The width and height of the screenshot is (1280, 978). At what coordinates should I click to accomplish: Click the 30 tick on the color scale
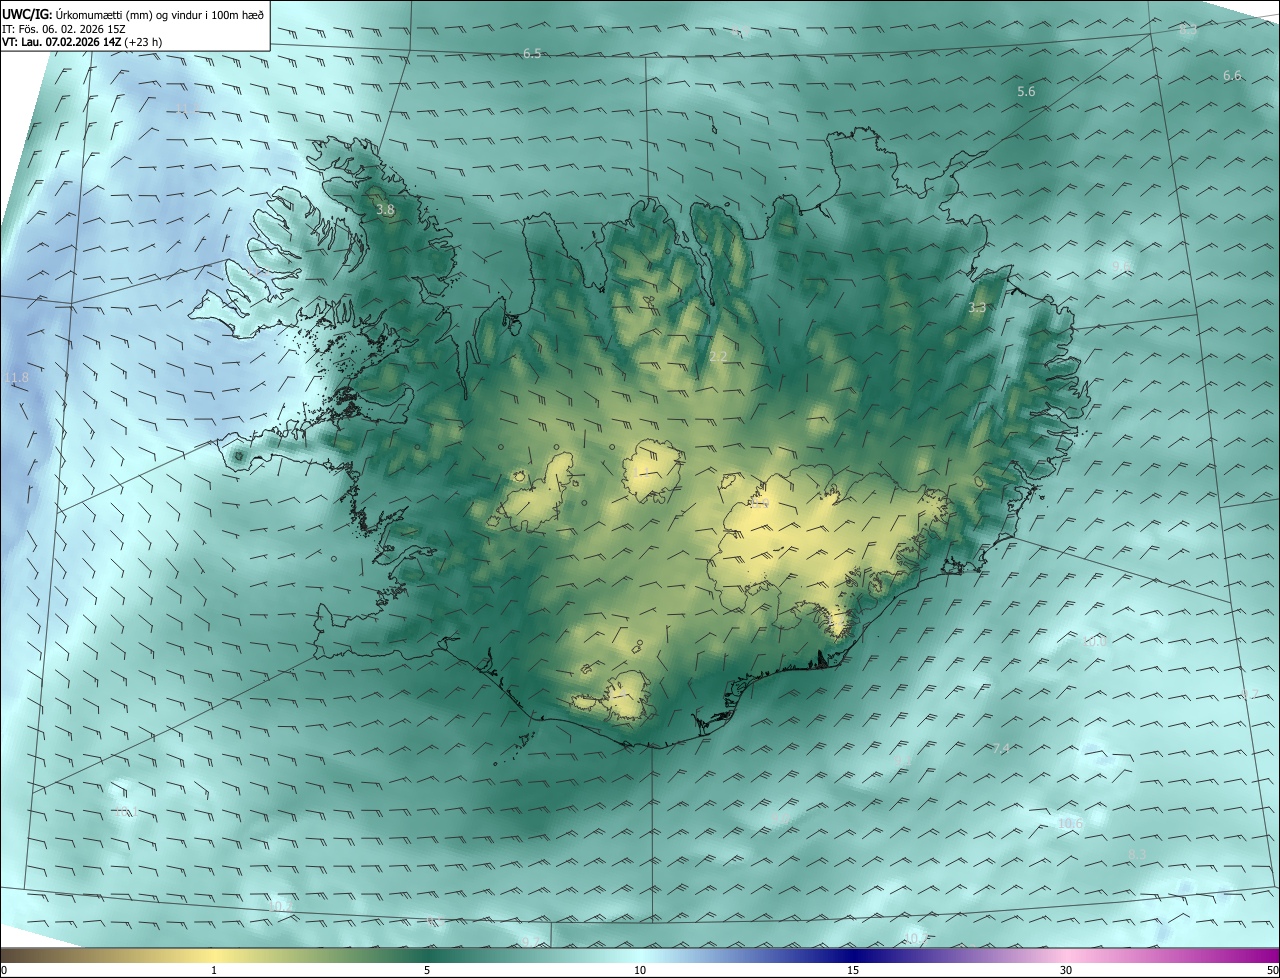(1066, 970)
